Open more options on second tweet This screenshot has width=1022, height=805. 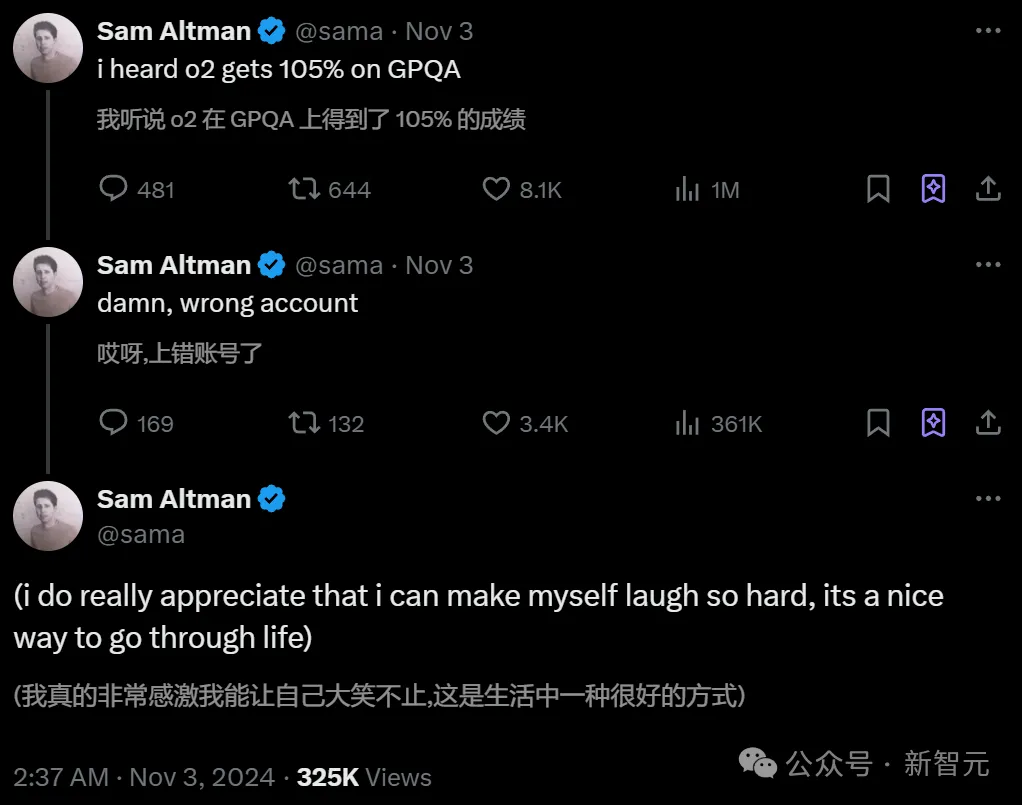[x=988, y=265]
